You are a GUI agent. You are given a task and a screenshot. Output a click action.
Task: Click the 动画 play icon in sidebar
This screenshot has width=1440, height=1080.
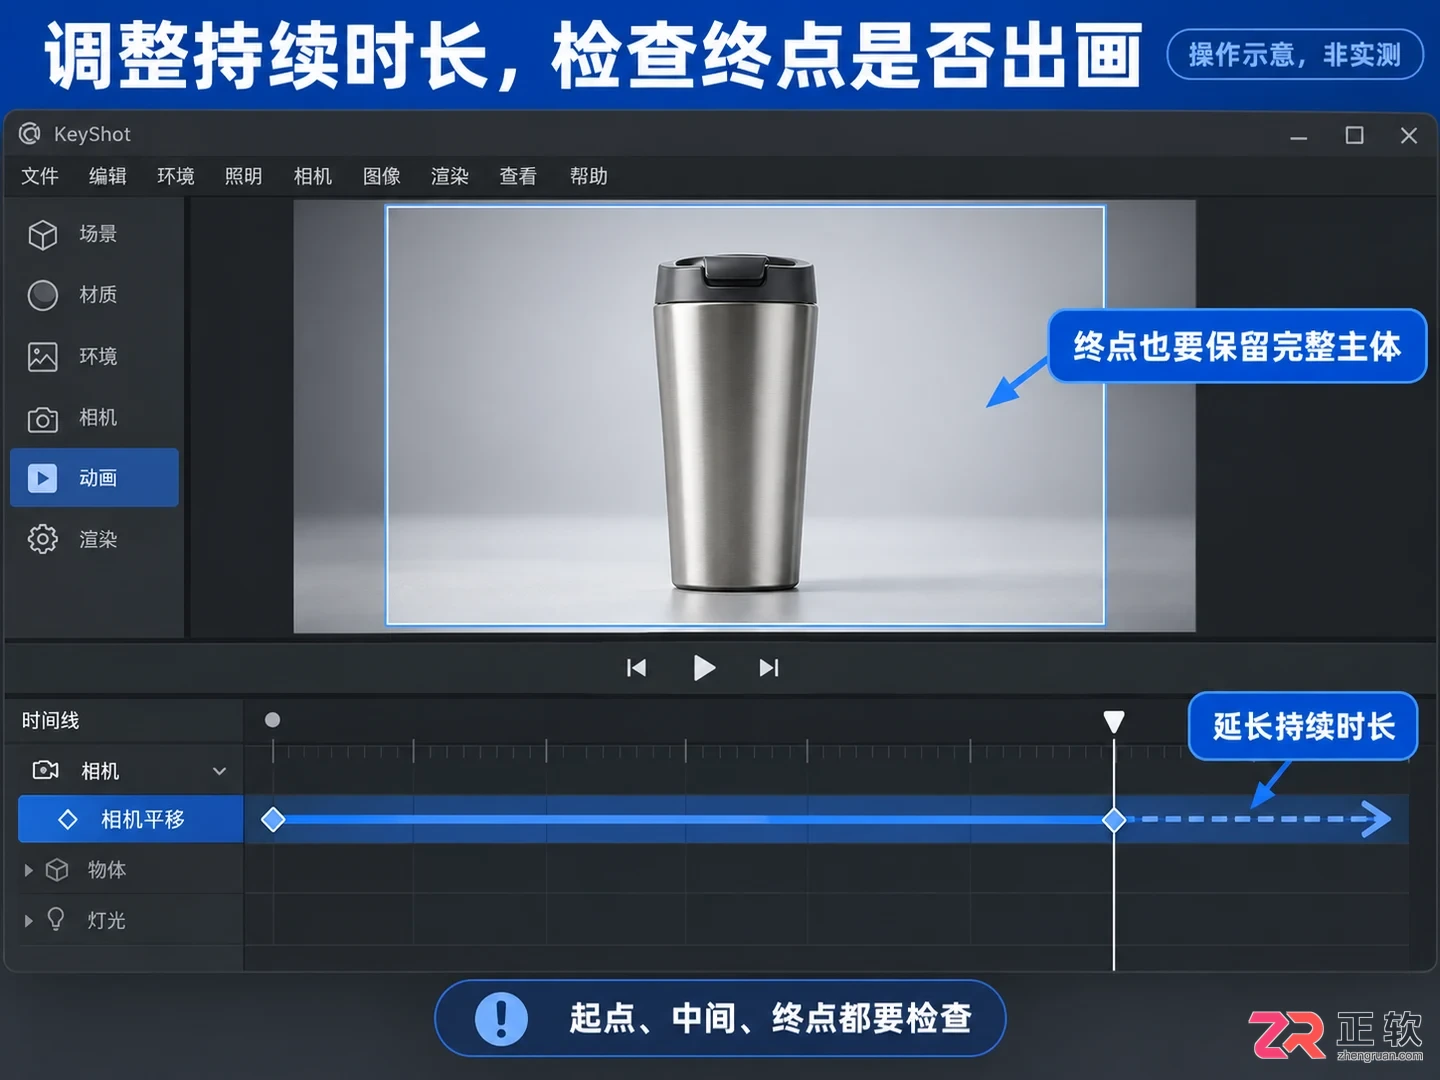point(43,478)
